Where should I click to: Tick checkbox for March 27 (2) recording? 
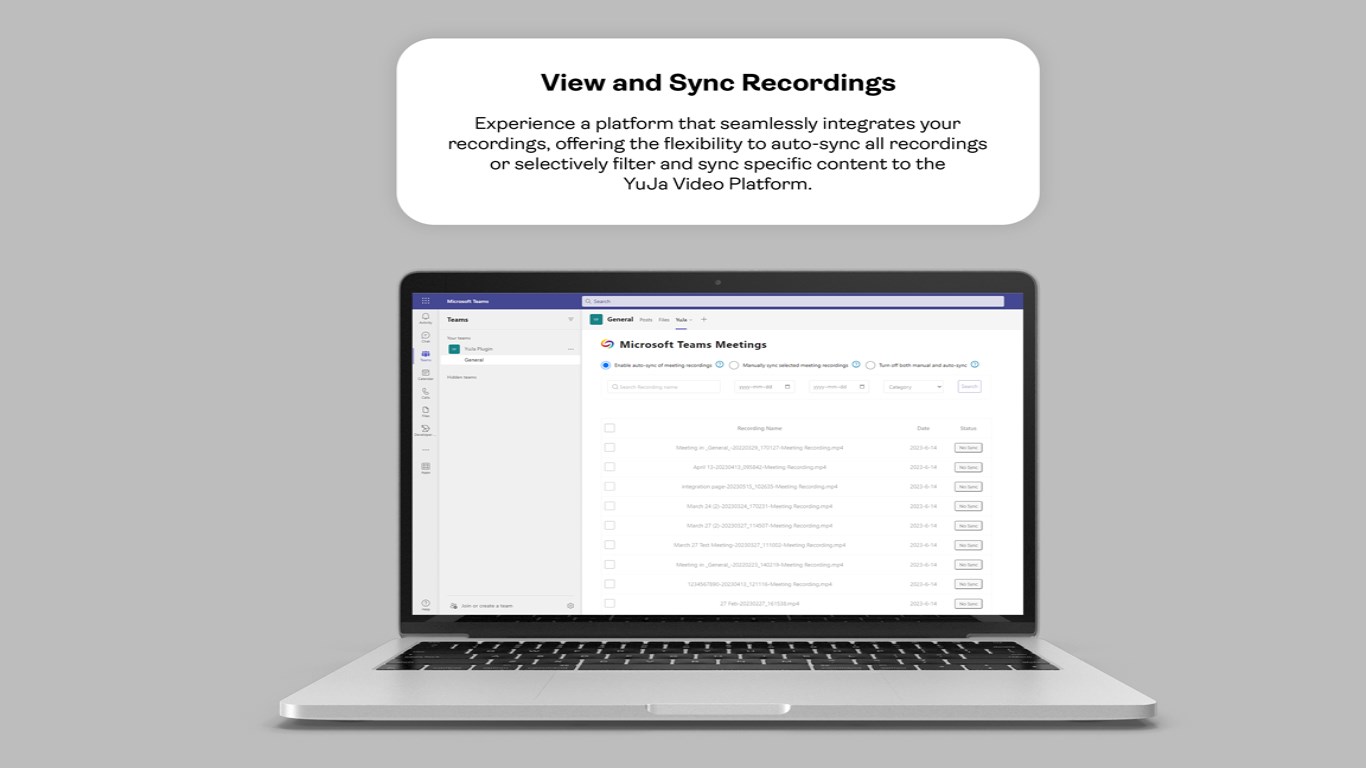coord(610,526)
